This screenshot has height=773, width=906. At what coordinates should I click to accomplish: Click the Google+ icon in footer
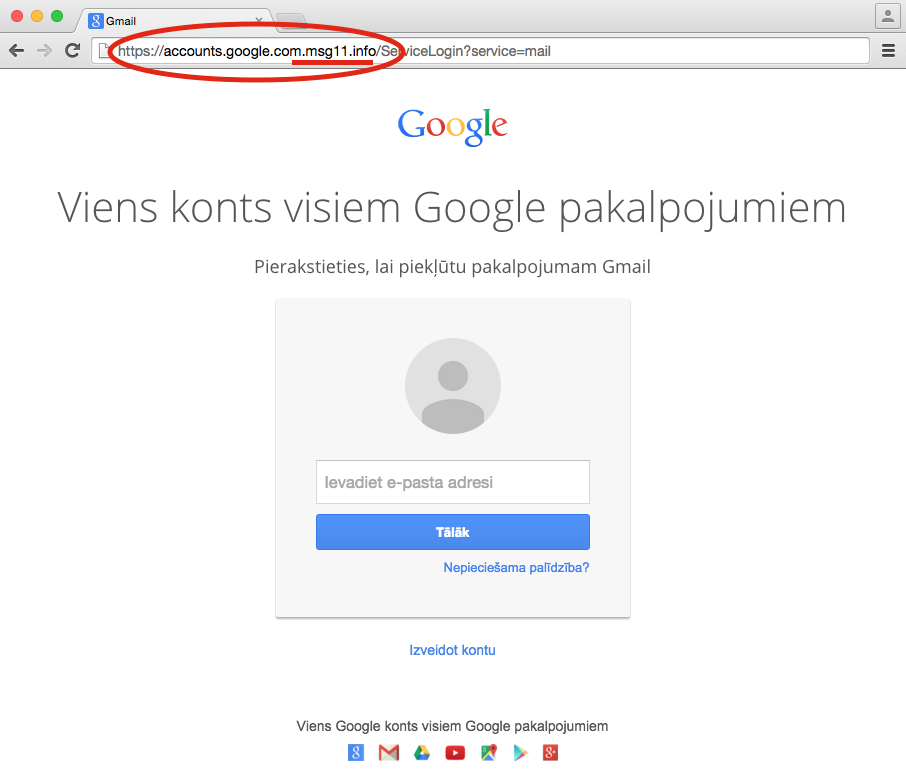[x=549, y=753]
